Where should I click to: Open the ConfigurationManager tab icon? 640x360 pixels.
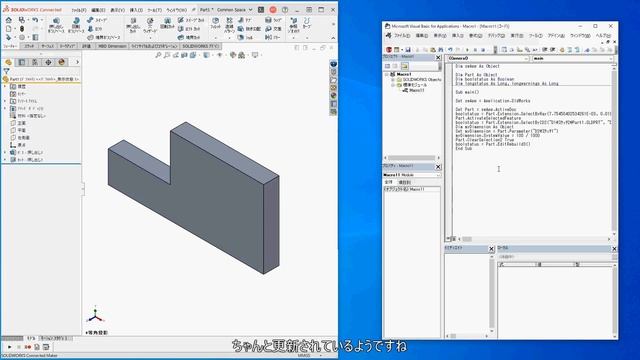(x=35, y=62)
